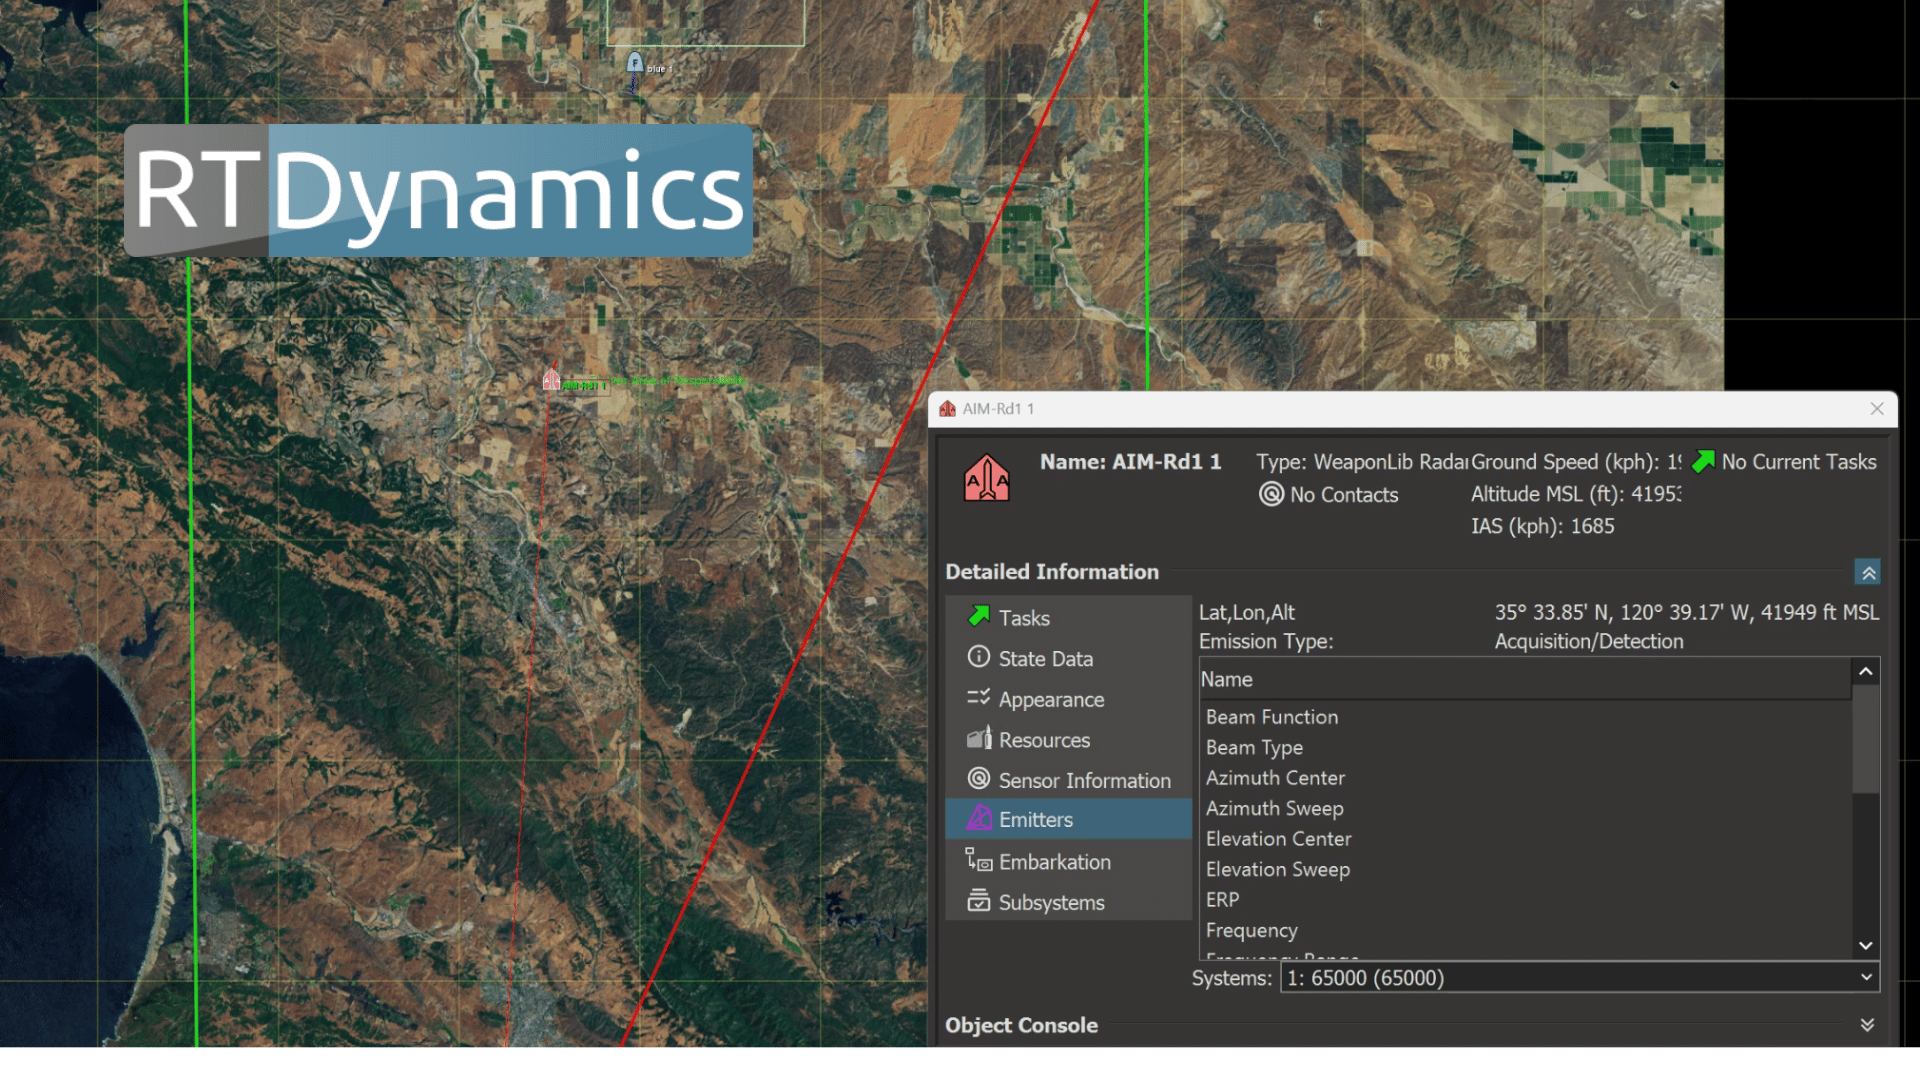Select the AIM-Rd1 1 missile icon on map

[551, 380]
